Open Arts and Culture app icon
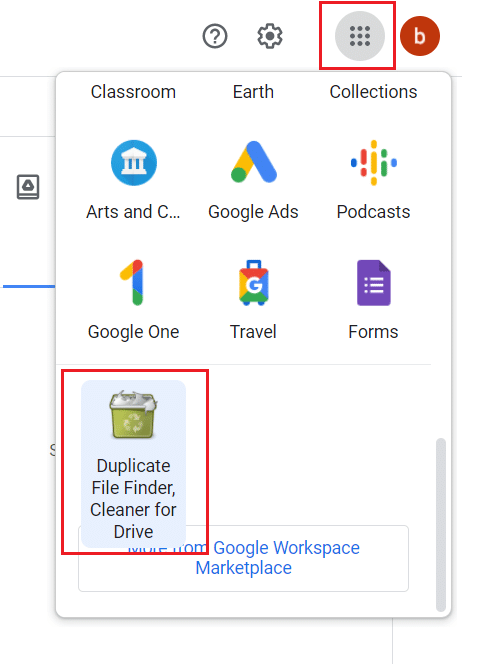 click(134, 163)
